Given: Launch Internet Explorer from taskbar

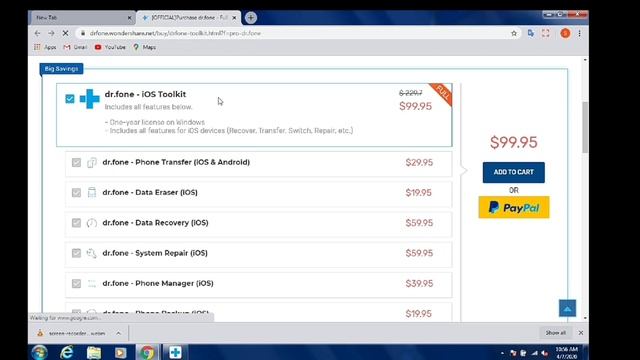Looking at the screenshot, I should 67,352.
